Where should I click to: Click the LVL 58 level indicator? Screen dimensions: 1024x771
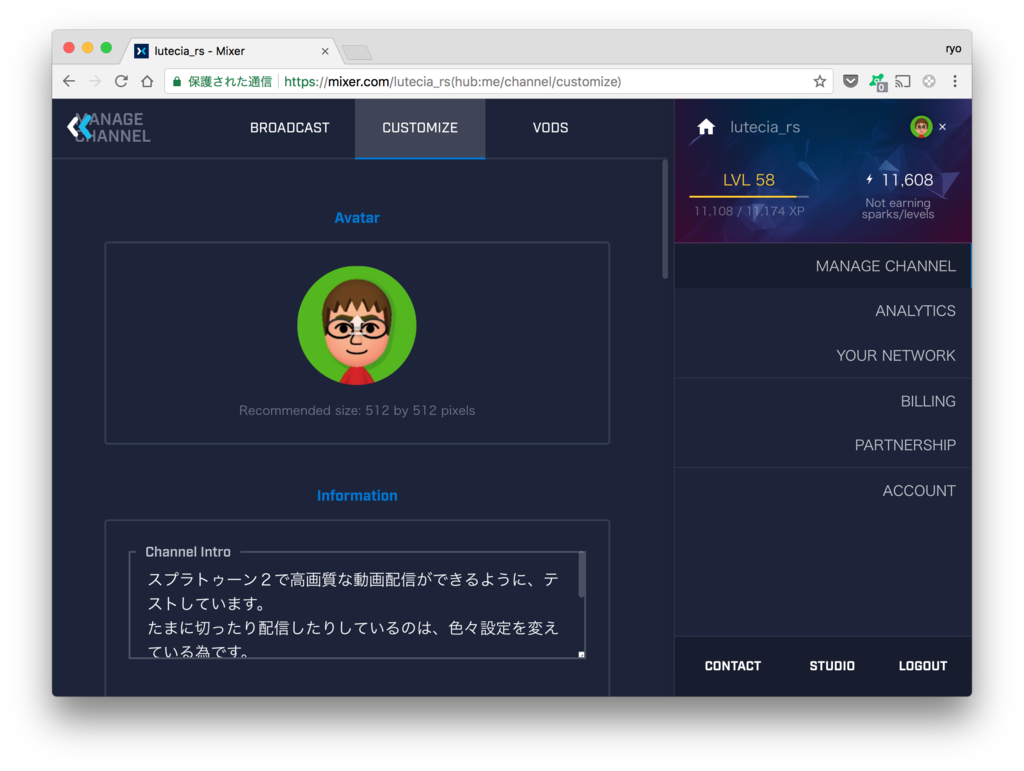coord(748,180)
